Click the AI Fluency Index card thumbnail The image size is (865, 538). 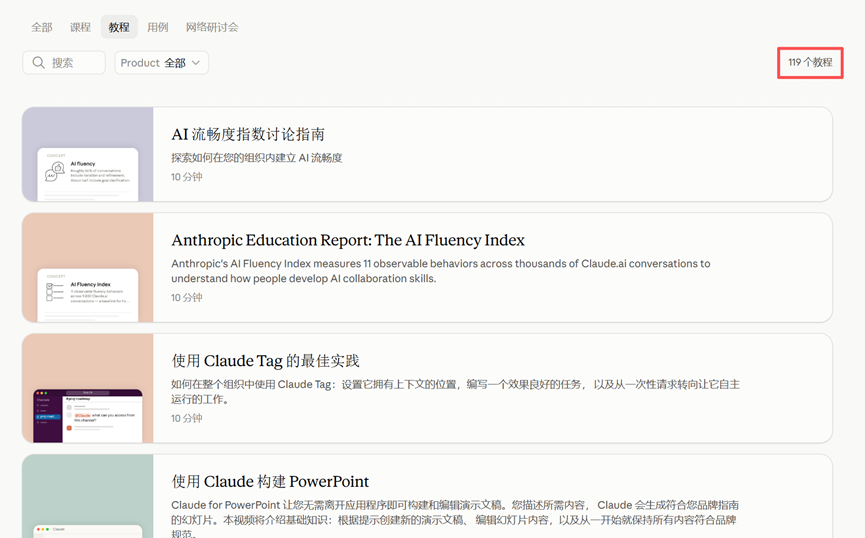click(x=88, y=268)
